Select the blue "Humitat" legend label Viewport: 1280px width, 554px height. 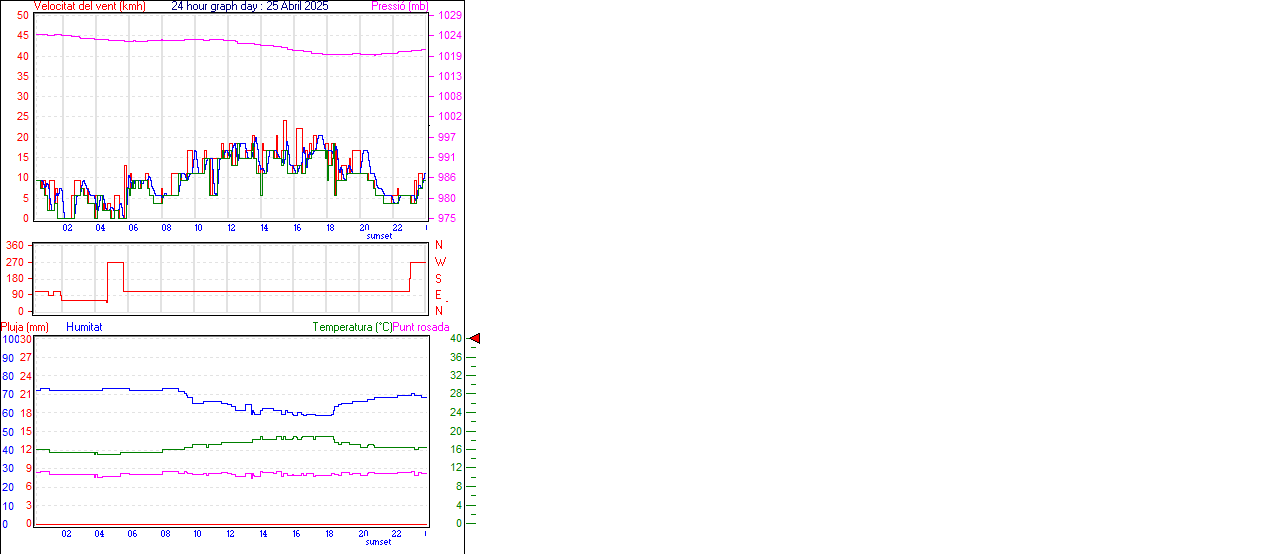pyautogui.click(x=84, y=327)
